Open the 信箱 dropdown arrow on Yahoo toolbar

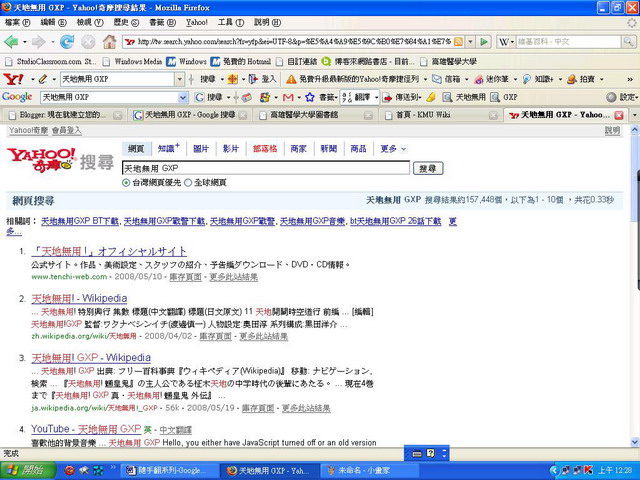467,79
